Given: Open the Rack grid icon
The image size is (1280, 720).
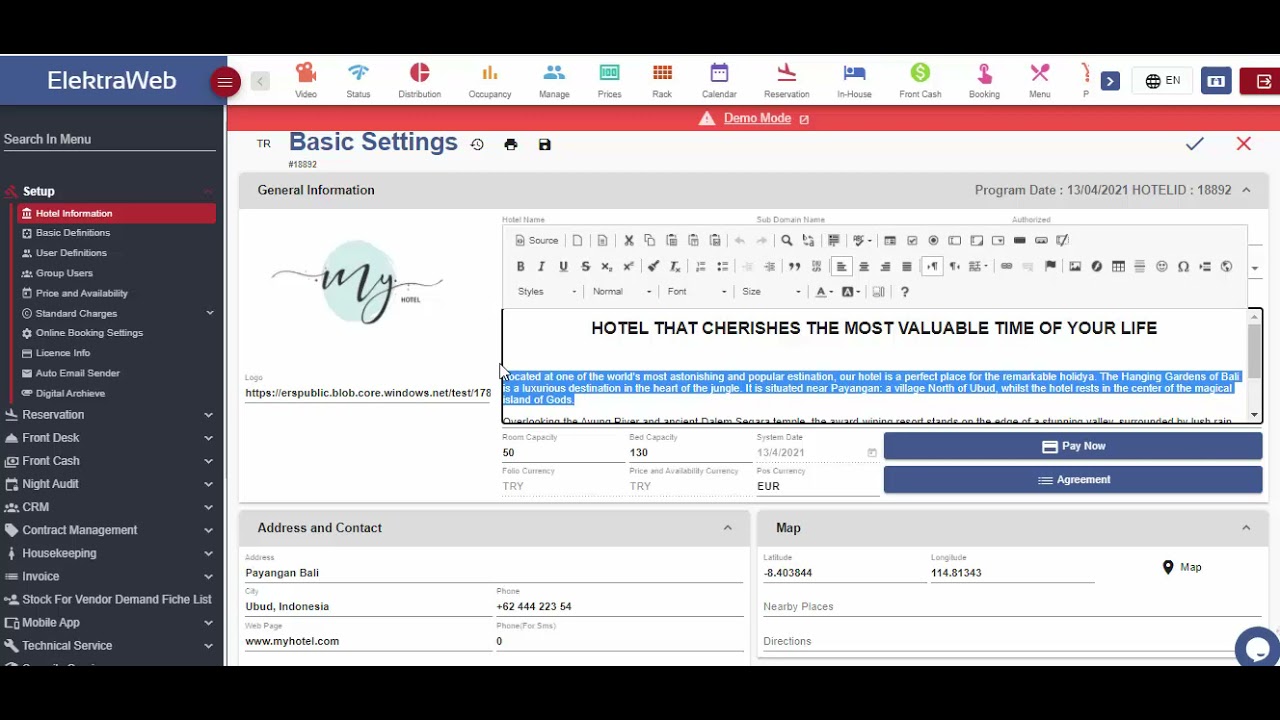Looking at the screenshot, I should click(x=662, y=80).
